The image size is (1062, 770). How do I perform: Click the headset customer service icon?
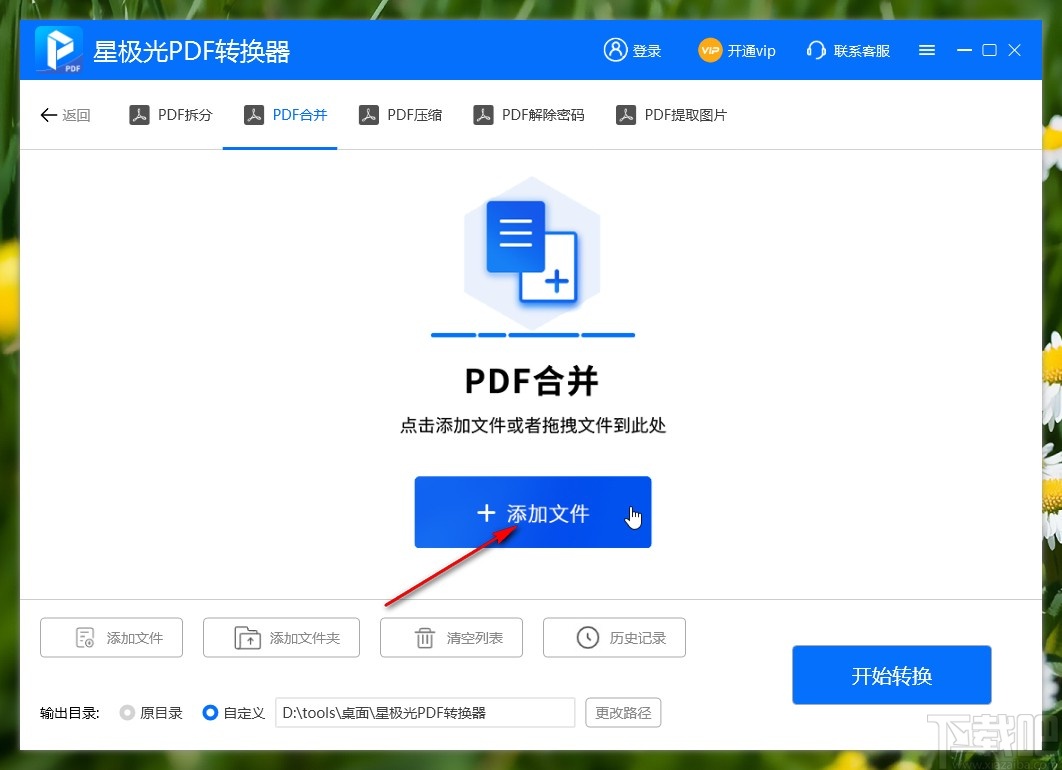coord(816,50)
